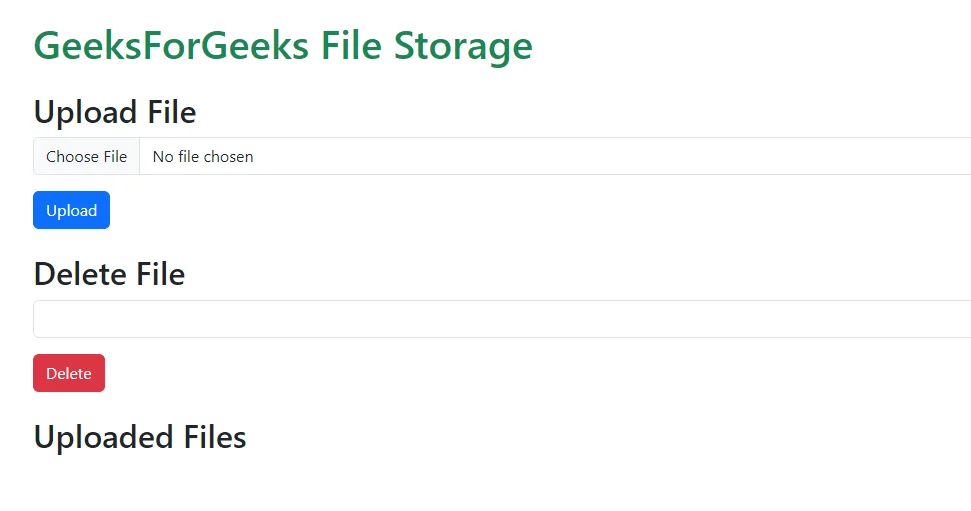Click the Uploaded Files section heading
The image size is (971, 511).
[140, 437]
